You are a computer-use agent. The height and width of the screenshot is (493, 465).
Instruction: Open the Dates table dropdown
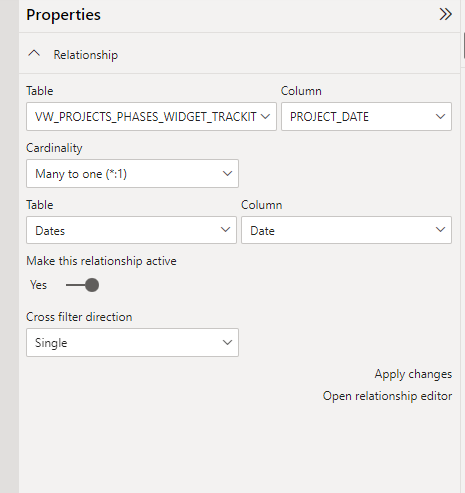(x=131, y=230)
